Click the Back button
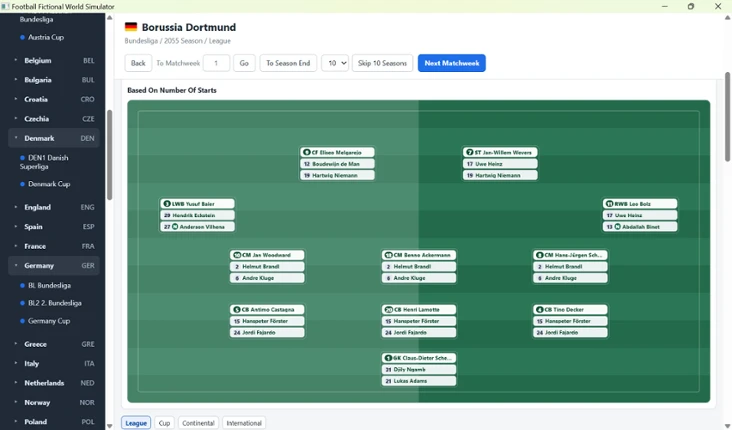 [x=138, y=63]
